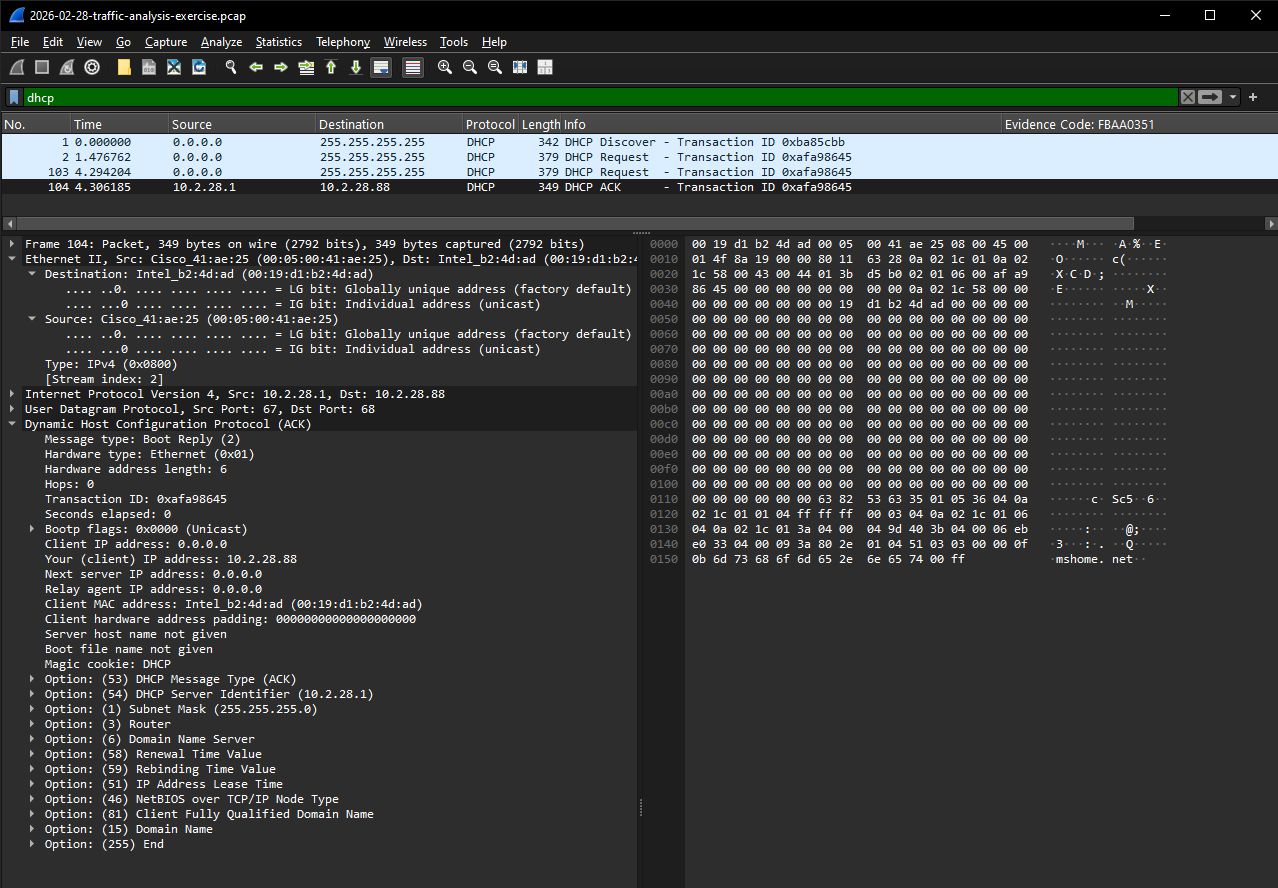Clear the dhcp display filter
This screenshot has height=888, width=1278.
click(x=1187, y=97)
